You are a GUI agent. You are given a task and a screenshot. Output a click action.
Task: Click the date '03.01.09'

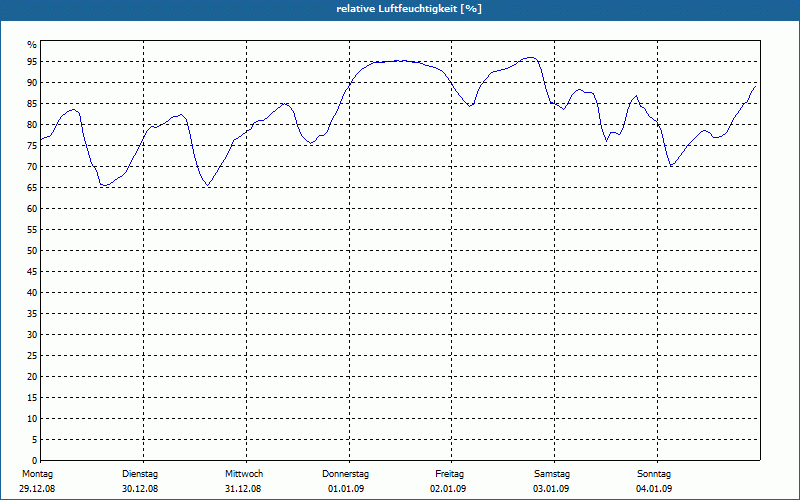tap(551, 489)
